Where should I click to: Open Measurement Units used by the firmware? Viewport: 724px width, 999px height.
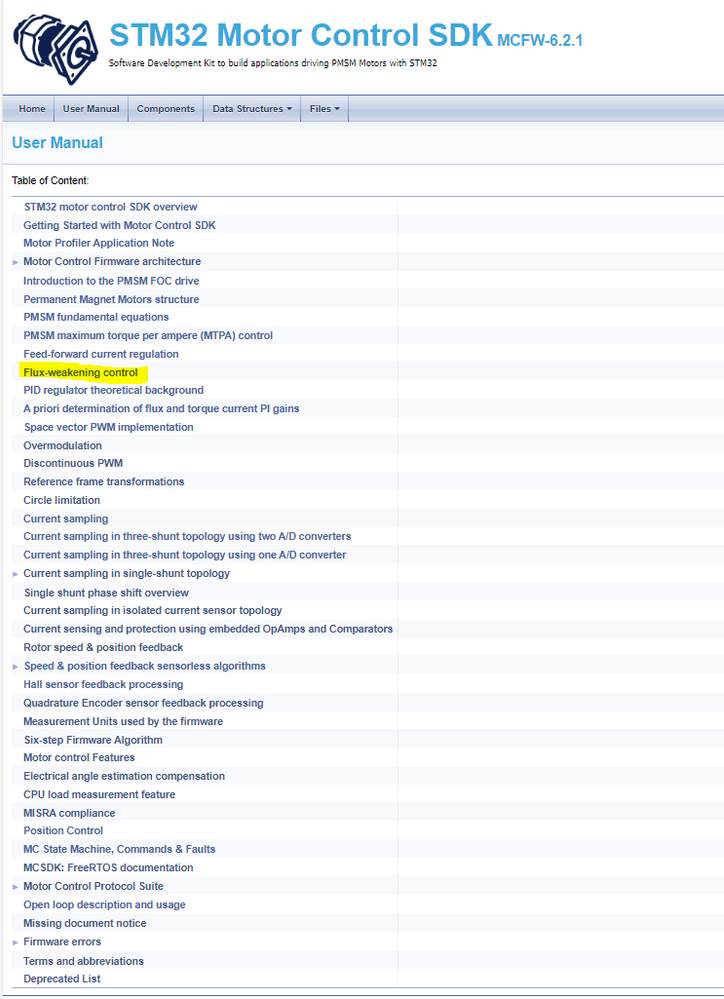click(124, 721)
